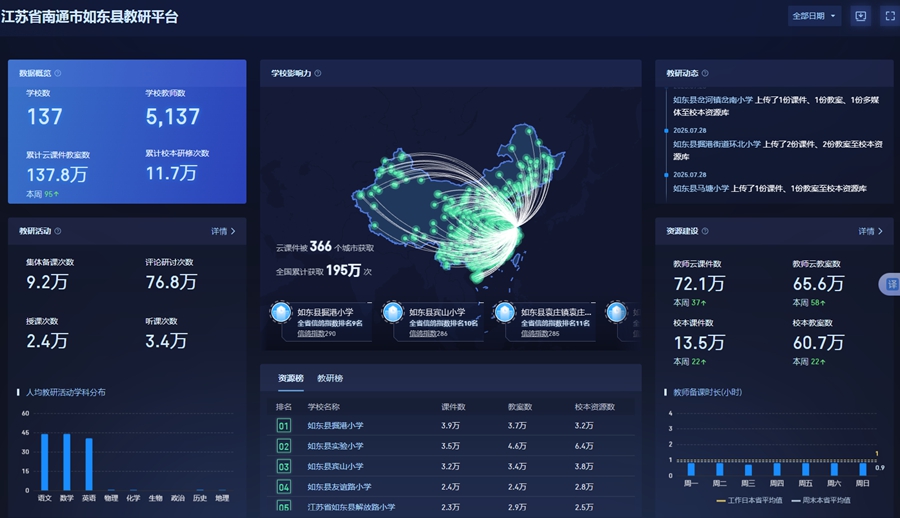Click the 如东县宾山小学 school avatar icon
The height and width of the screenshot is (518, 900).
394,314
